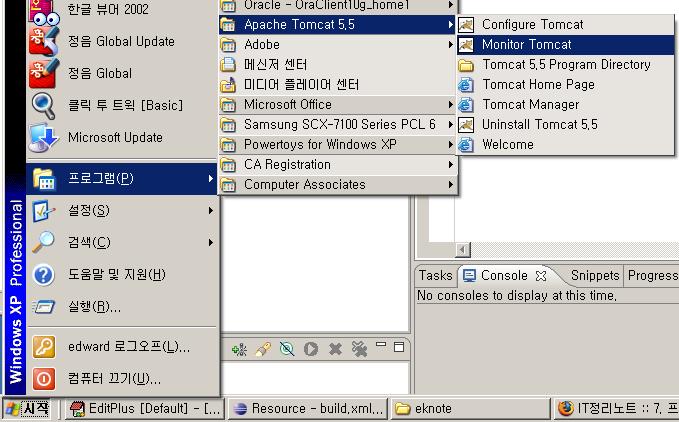Expand Powertoys for Windows XP group
Viewport: 679px width, 422px height.
pyautogui.click(x=337, y=144)
